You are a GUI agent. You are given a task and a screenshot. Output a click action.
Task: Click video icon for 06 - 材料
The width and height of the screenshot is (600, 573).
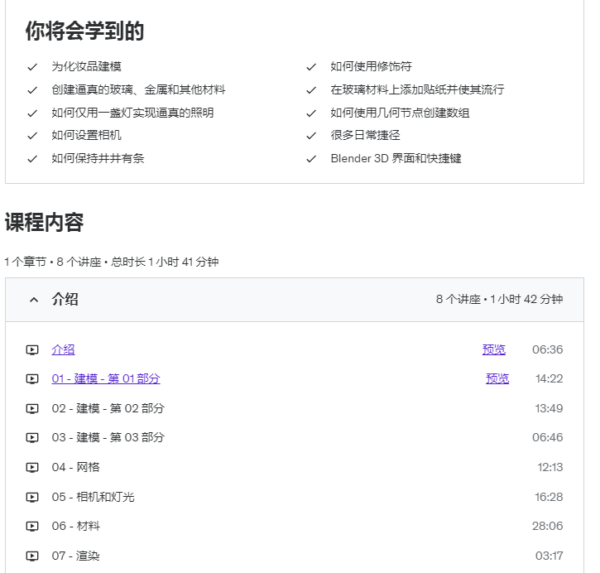point(32,526)
